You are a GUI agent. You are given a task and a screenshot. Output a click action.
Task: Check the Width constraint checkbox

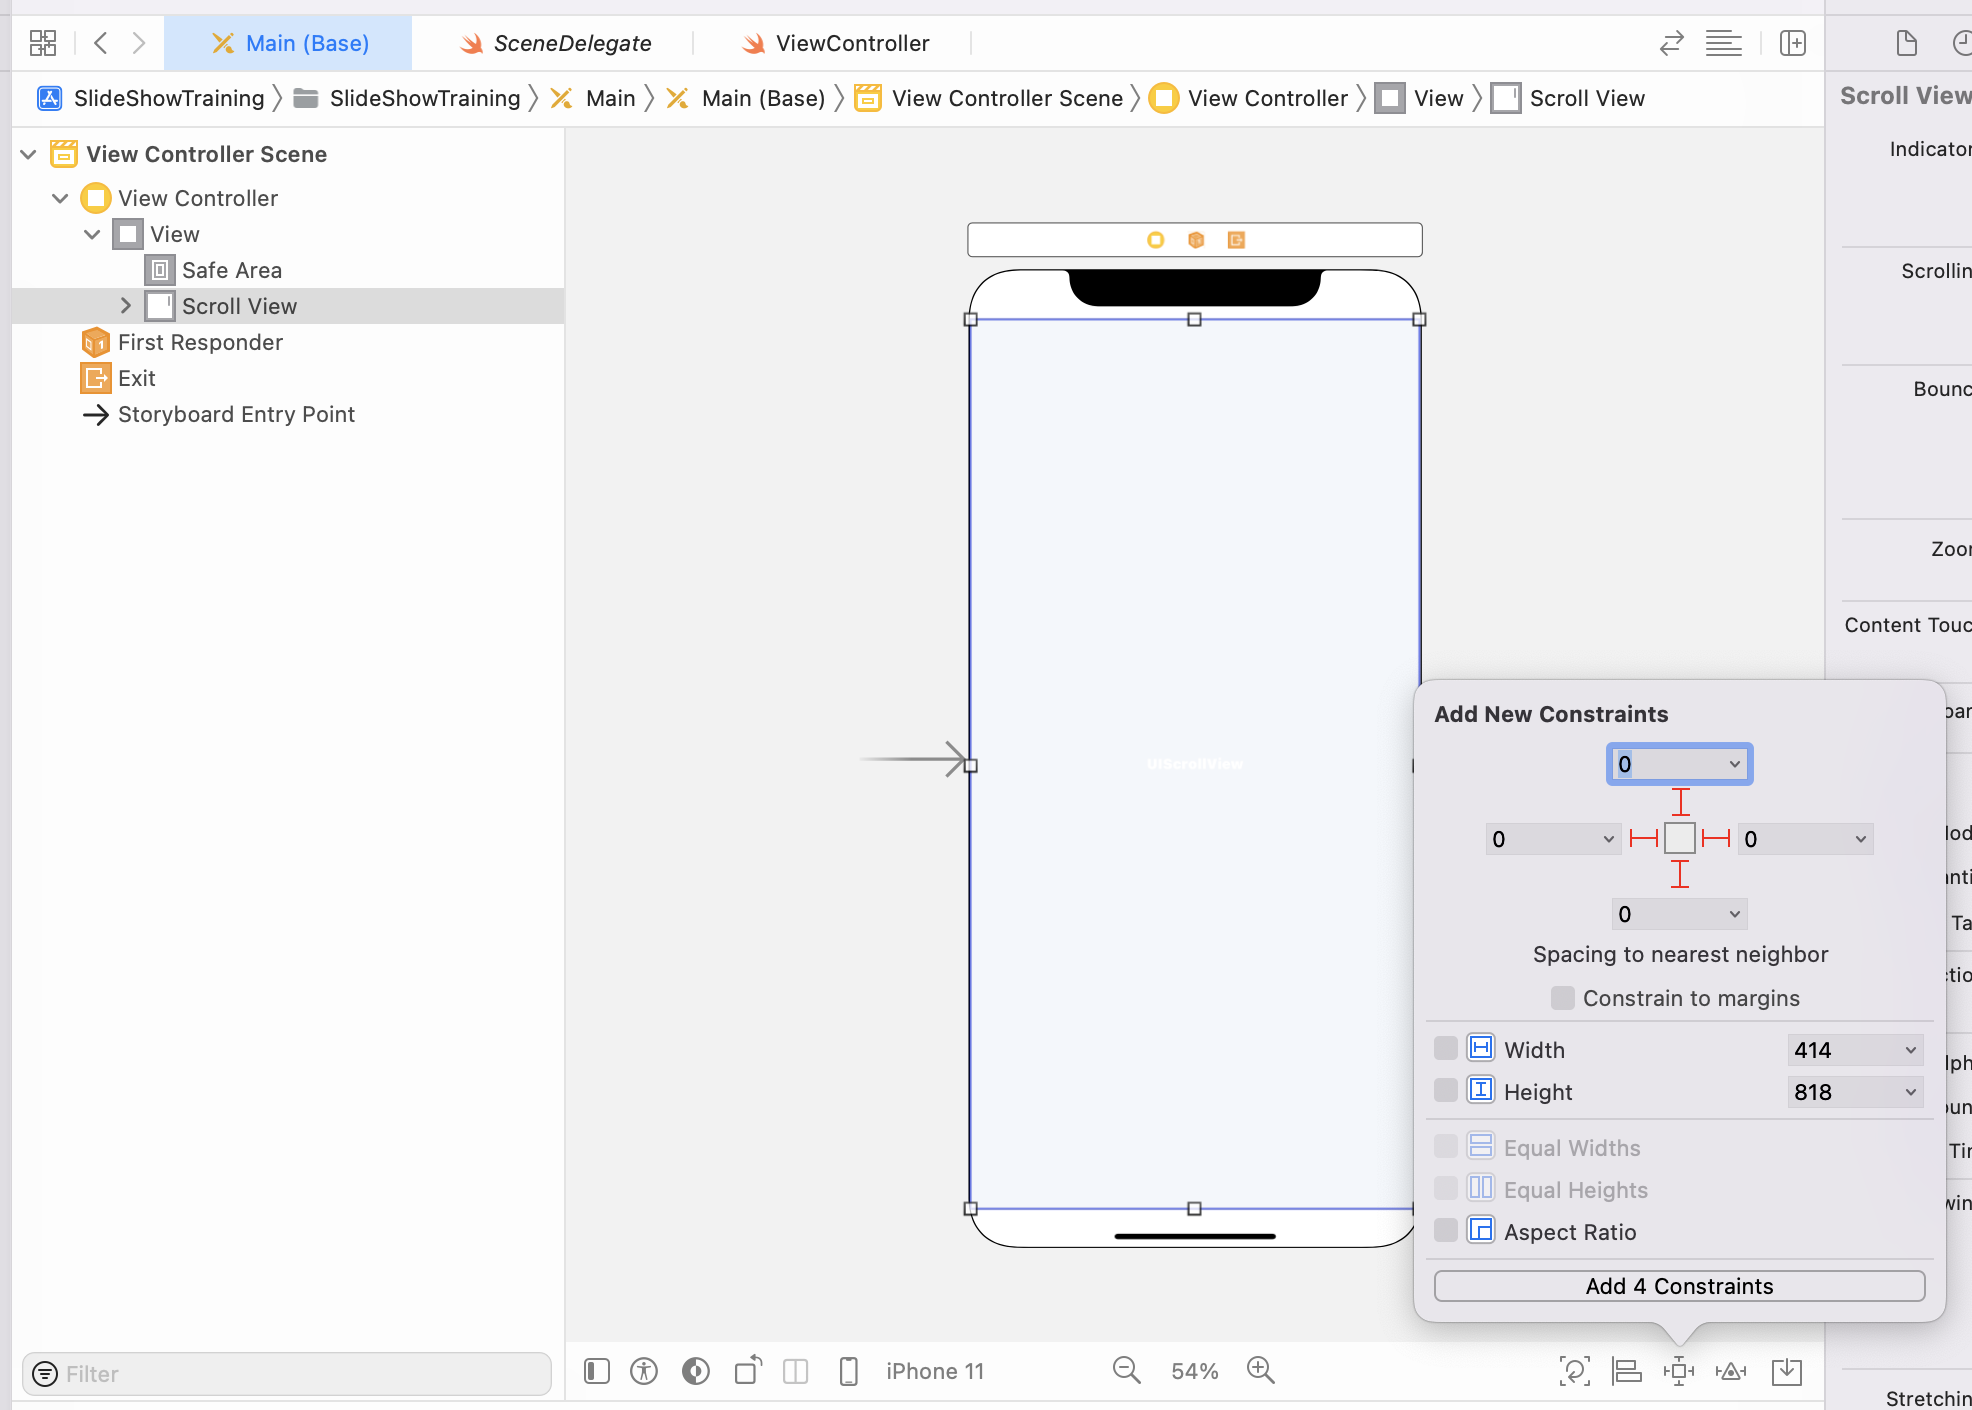click(x=1446, y=1049)
